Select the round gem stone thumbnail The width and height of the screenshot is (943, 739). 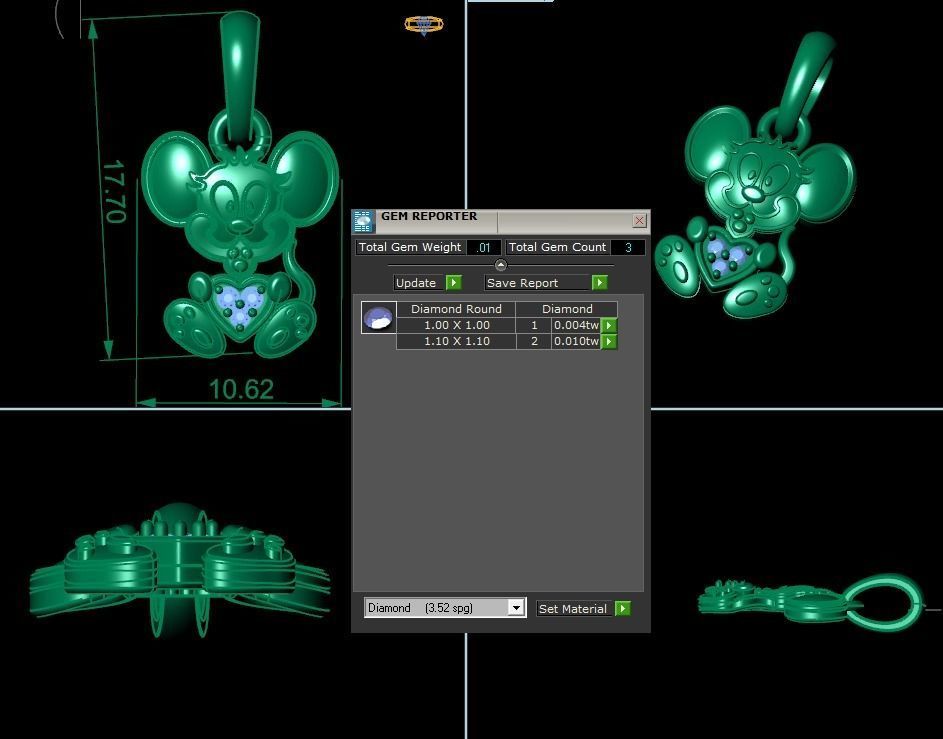click(x=377, y=317)
